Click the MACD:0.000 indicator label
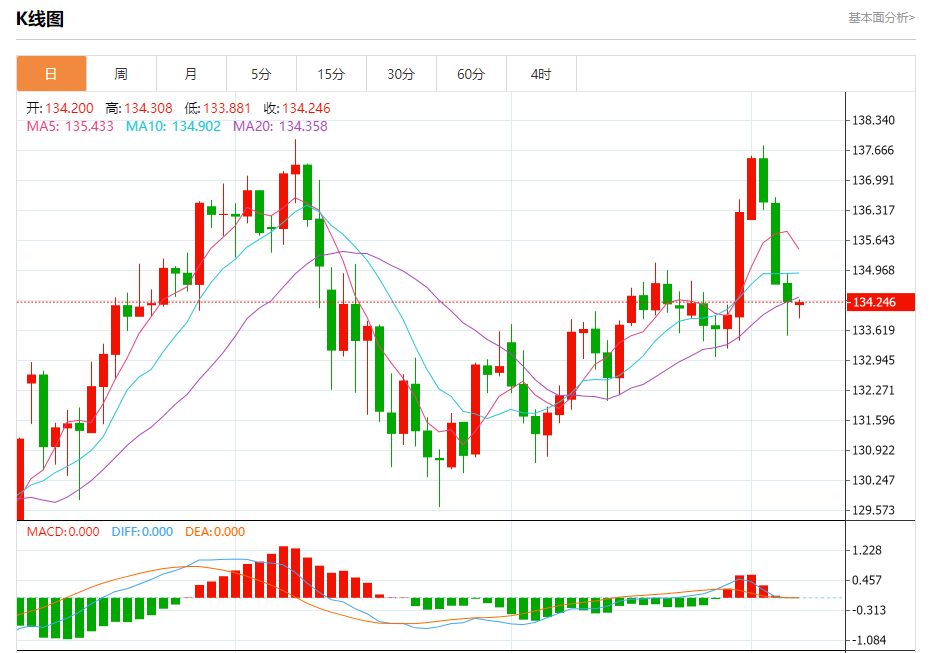This screenshot has height=653, width=931. coord(63,532)
